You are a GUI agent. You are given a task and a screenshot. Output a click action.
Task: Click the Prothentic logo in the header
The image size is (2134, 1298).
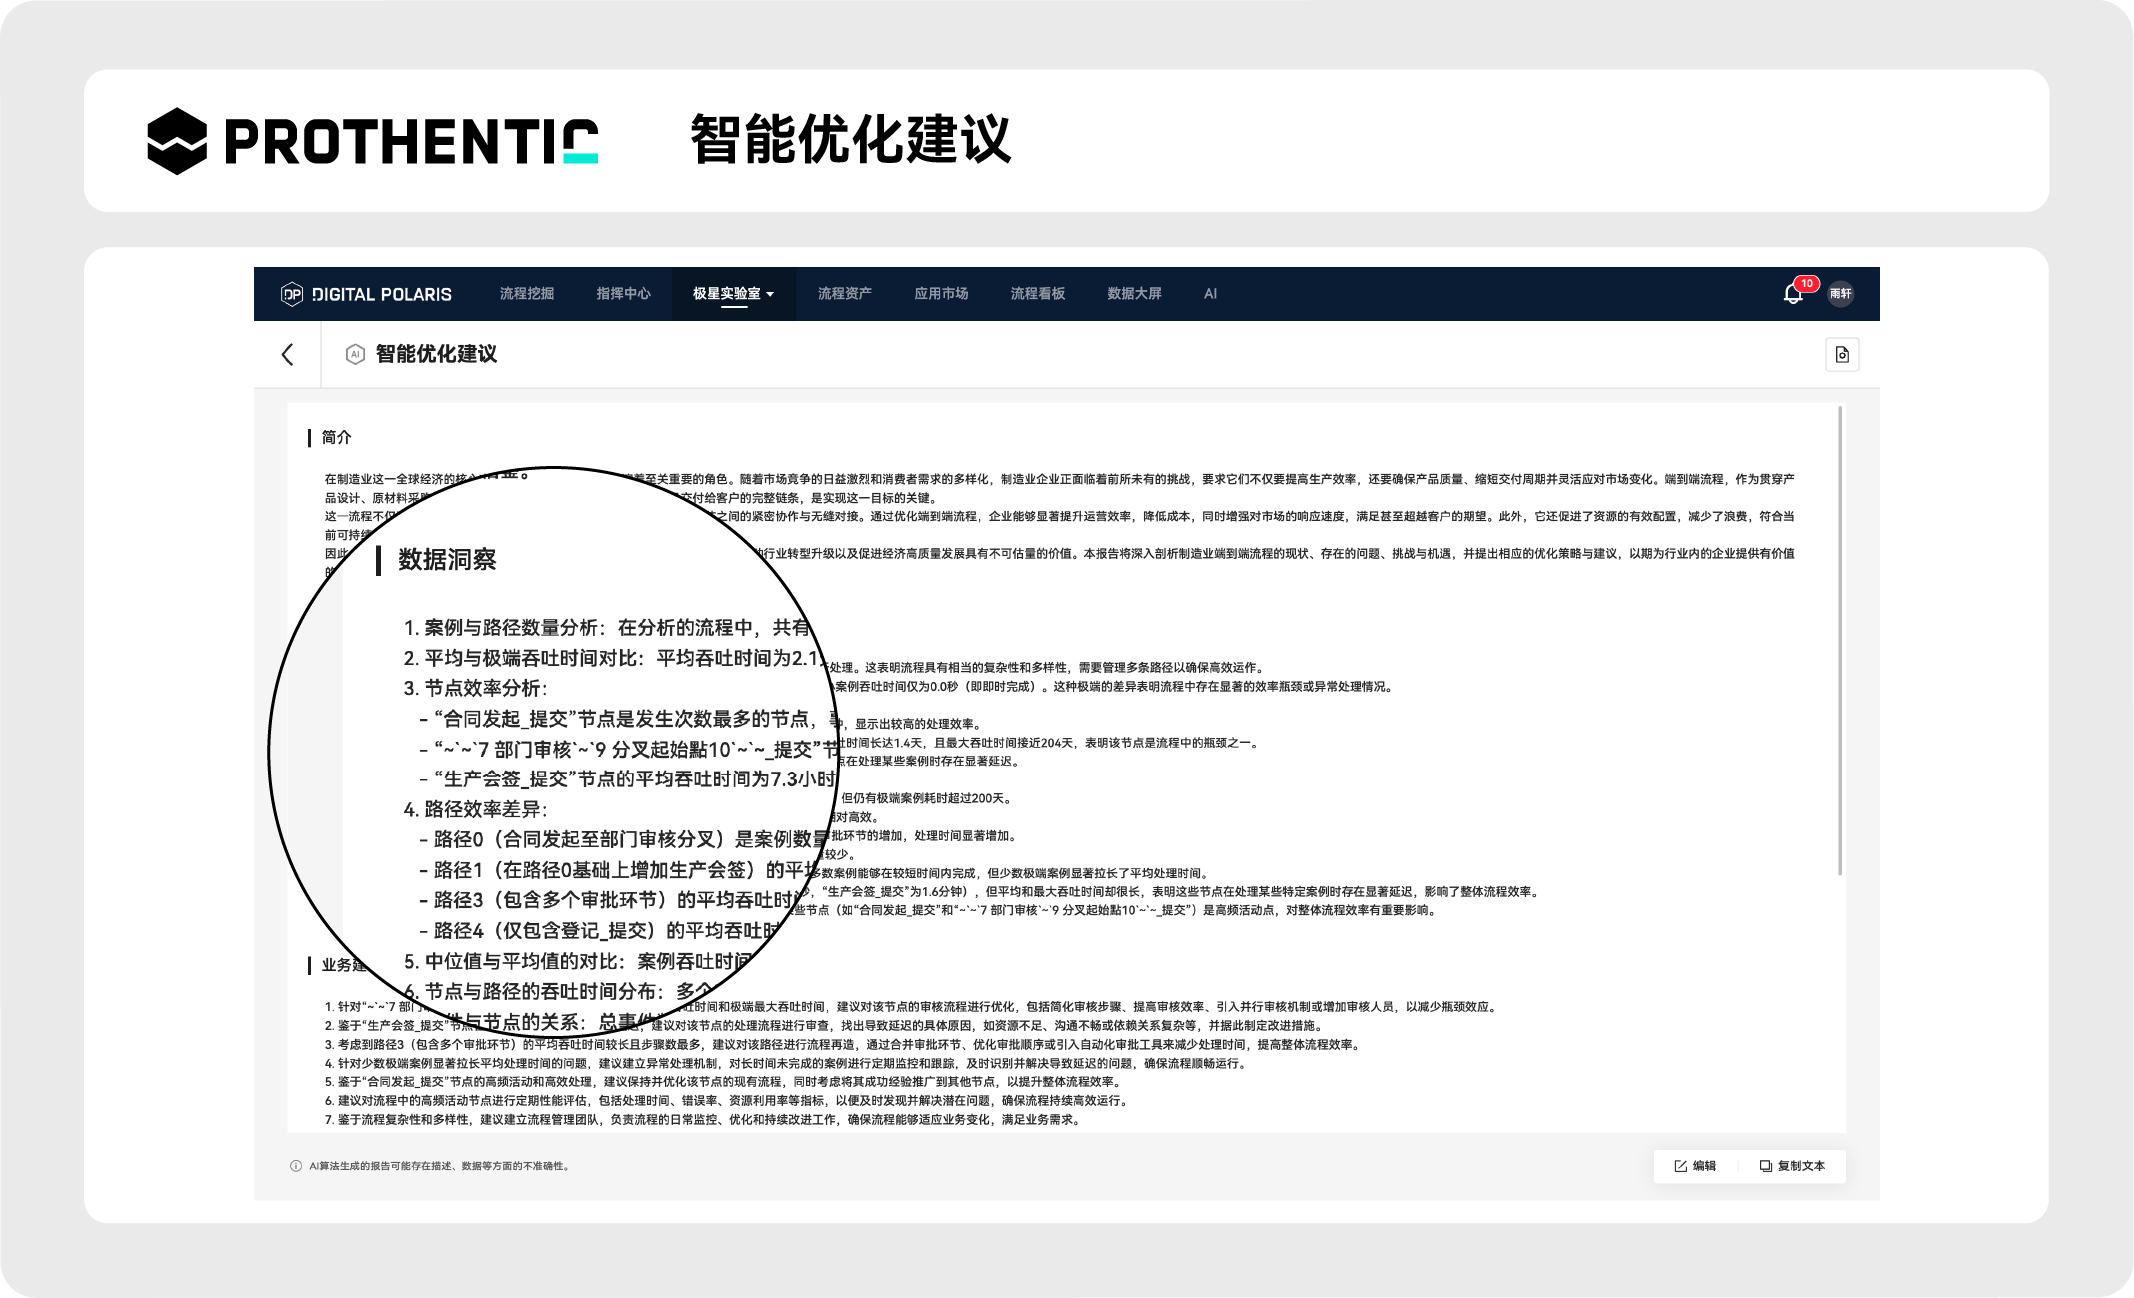(x=372, y=141)
